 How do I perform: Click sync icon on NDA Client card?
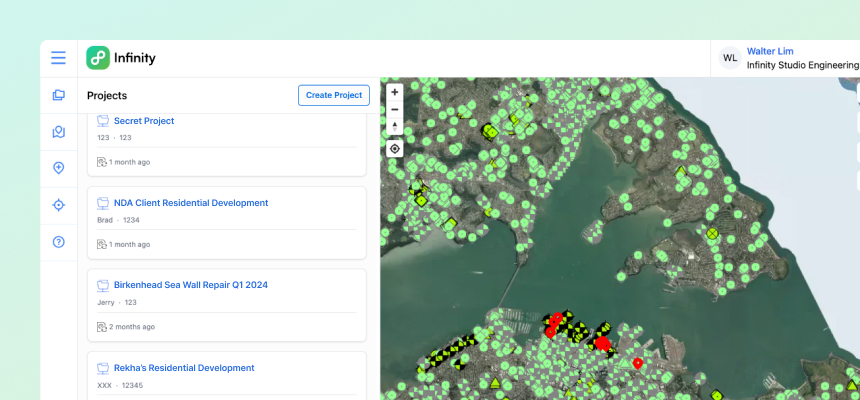pyautogui.click(x=101, y=245)
